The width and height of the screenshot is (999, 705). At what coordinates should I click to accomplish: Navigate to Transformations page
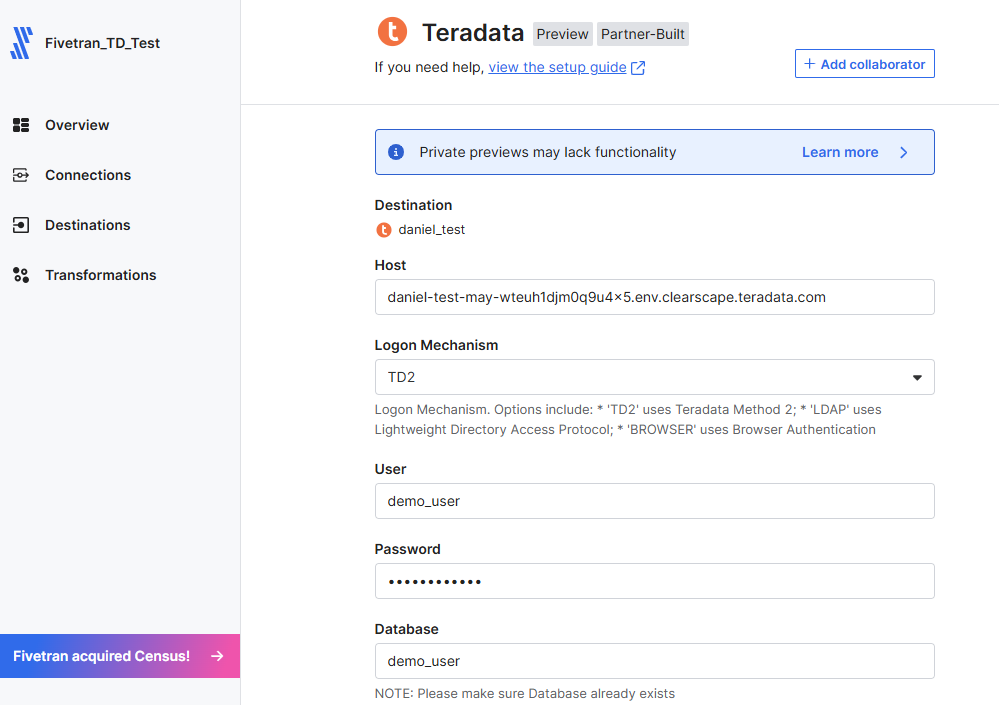pos(100,275)
